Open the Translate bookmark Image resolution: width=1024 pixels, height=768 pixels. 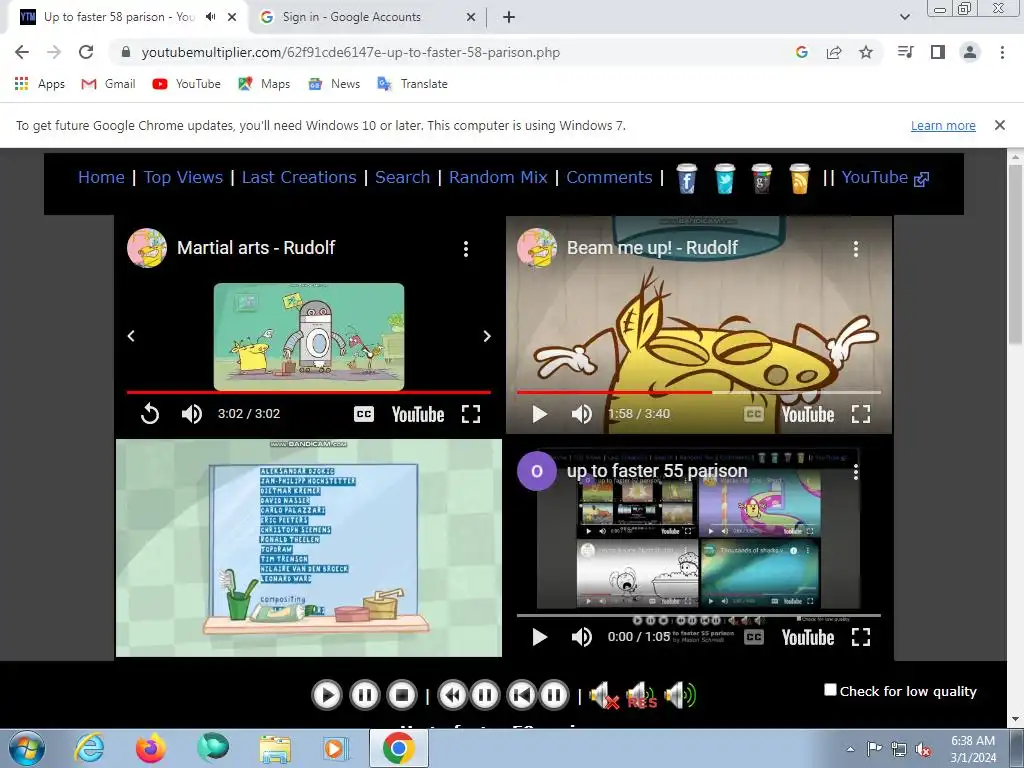pyautogui.click(x=413, y=84)
